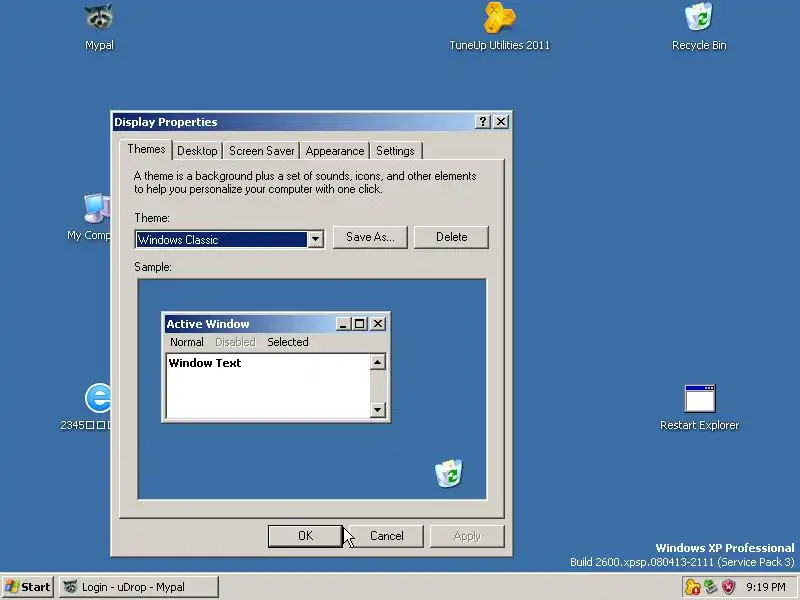800x600 pixels.
Task: Click the Recycle Bin in the theme sample preview
Action: tap(449, 473)
